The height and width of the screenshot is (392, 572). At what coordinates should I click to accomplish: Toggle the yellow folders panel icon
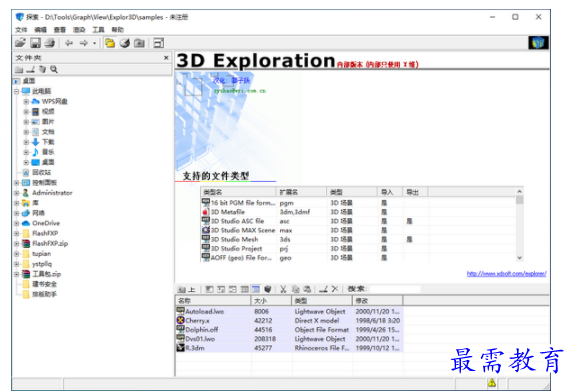point(109,43)
